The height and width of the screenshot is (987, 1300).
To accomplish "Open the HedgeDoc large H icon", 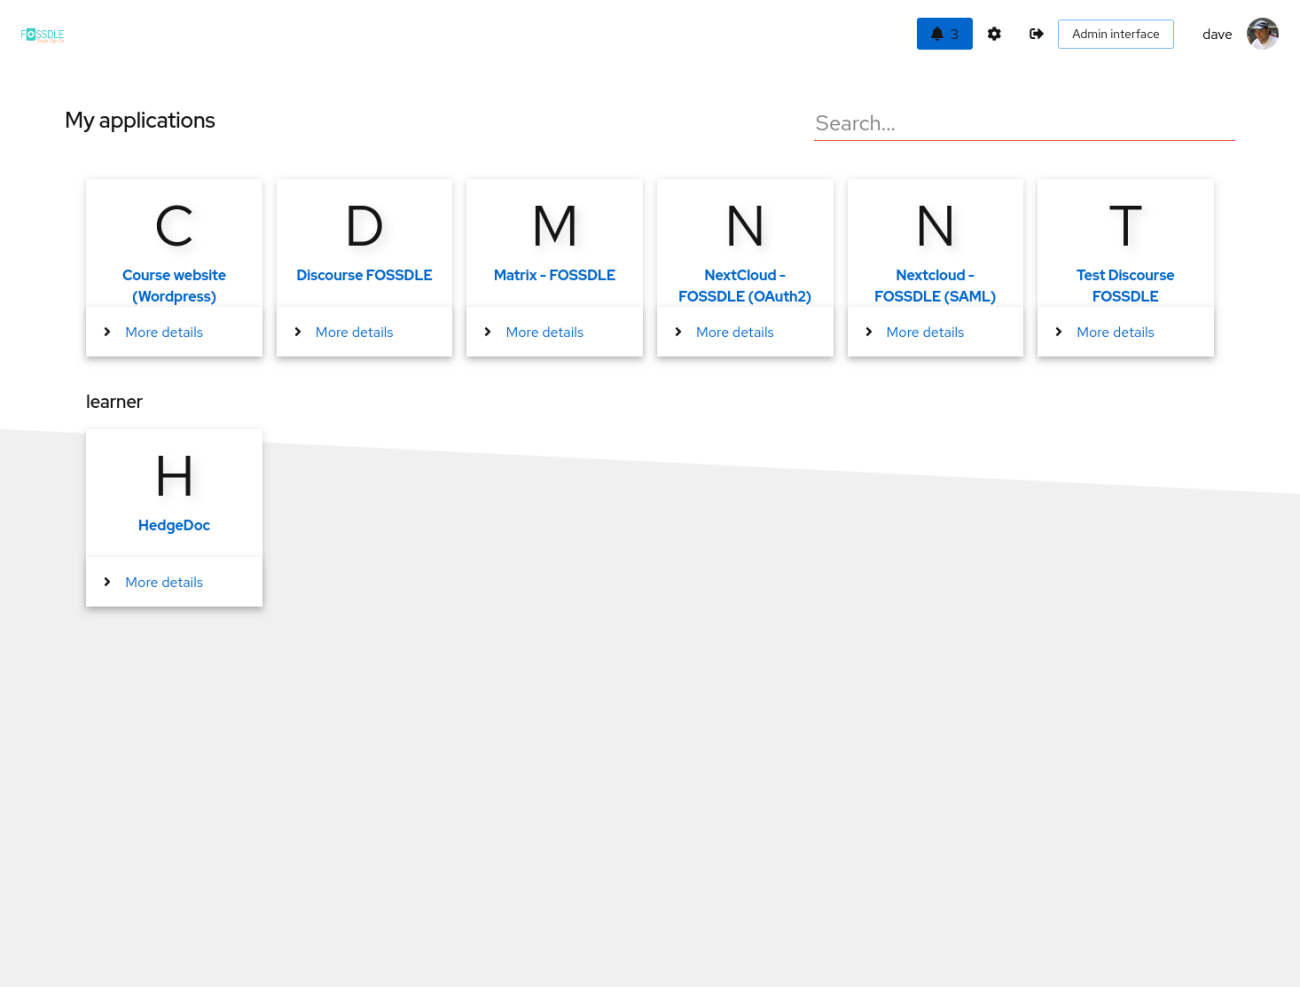I will [174, 476].
